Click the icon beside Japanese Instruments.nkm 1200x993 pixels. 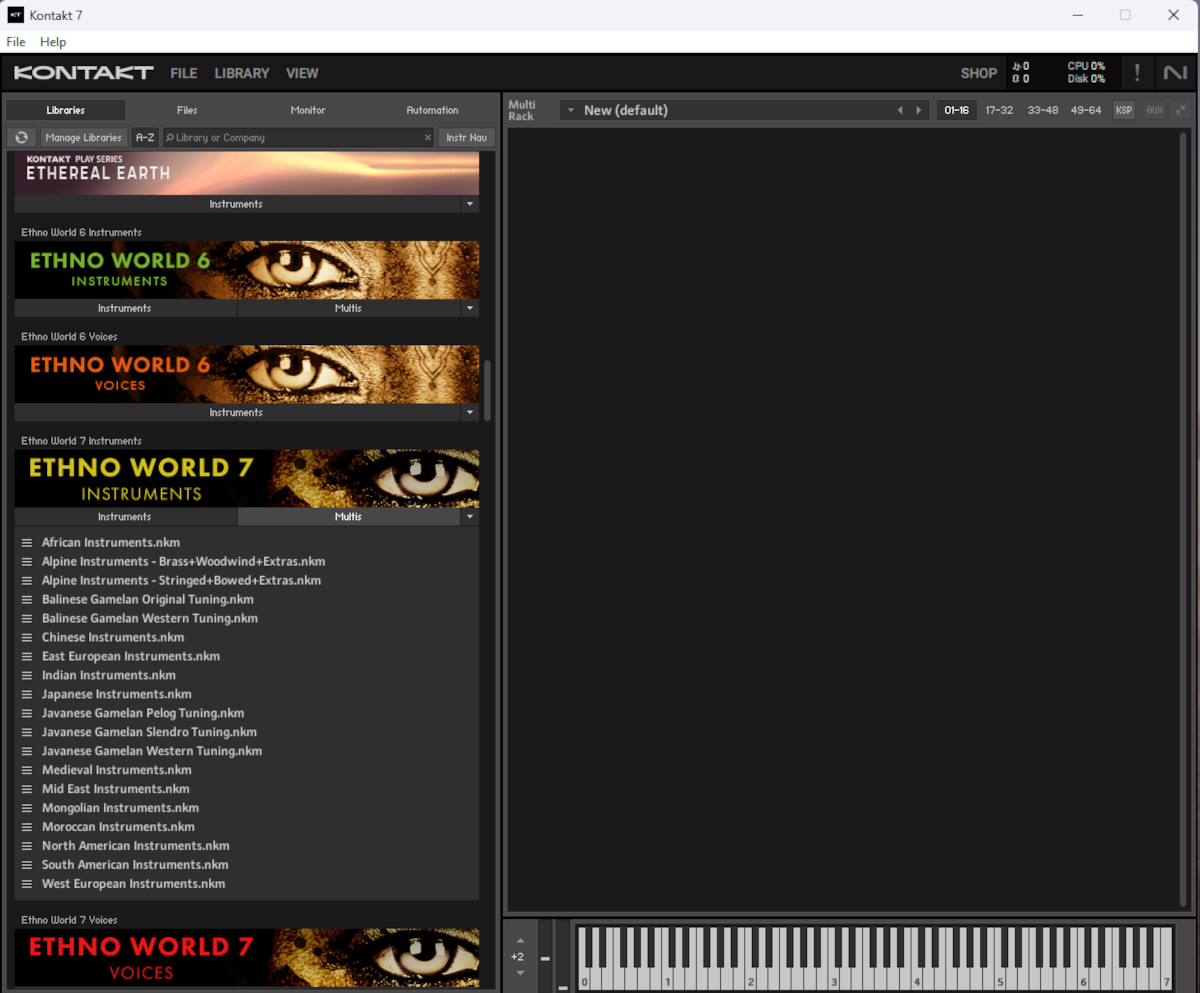(28, 695)
